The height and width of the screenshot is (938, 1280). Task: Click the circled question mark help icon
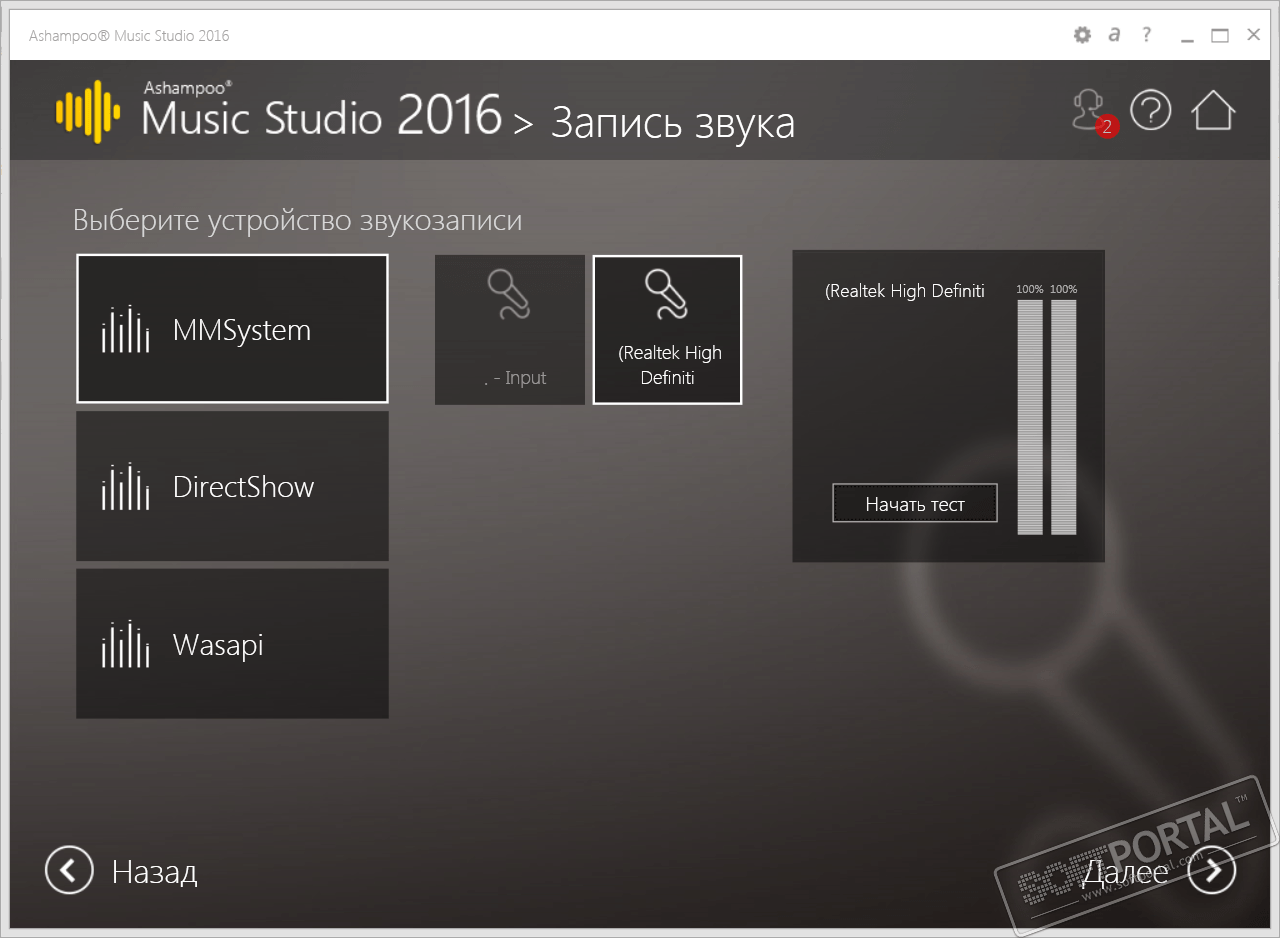pos(1151,110)
